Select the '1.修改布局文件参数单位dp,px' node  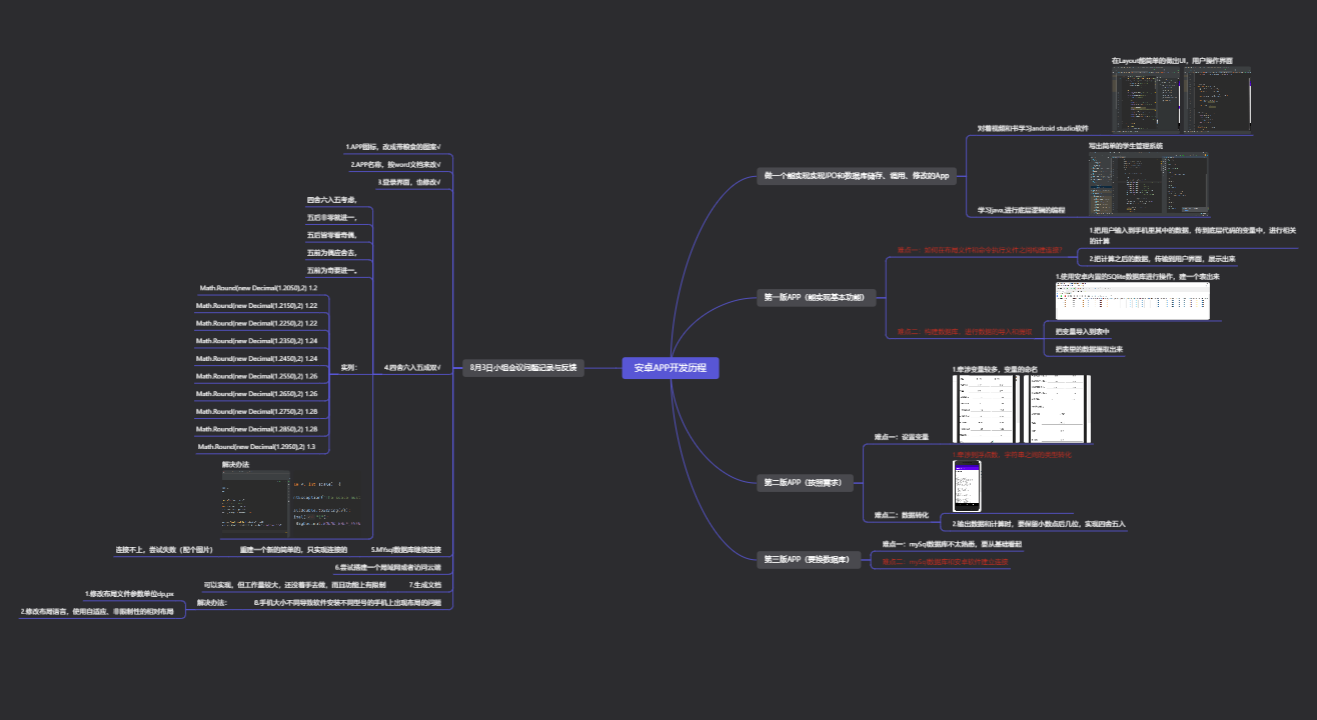130,594
